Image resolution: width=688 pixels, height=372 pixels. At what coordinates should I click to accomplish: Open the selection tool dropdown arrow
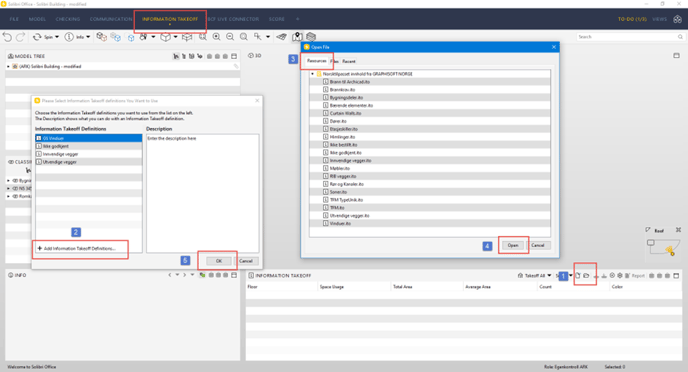pos(268,37)
